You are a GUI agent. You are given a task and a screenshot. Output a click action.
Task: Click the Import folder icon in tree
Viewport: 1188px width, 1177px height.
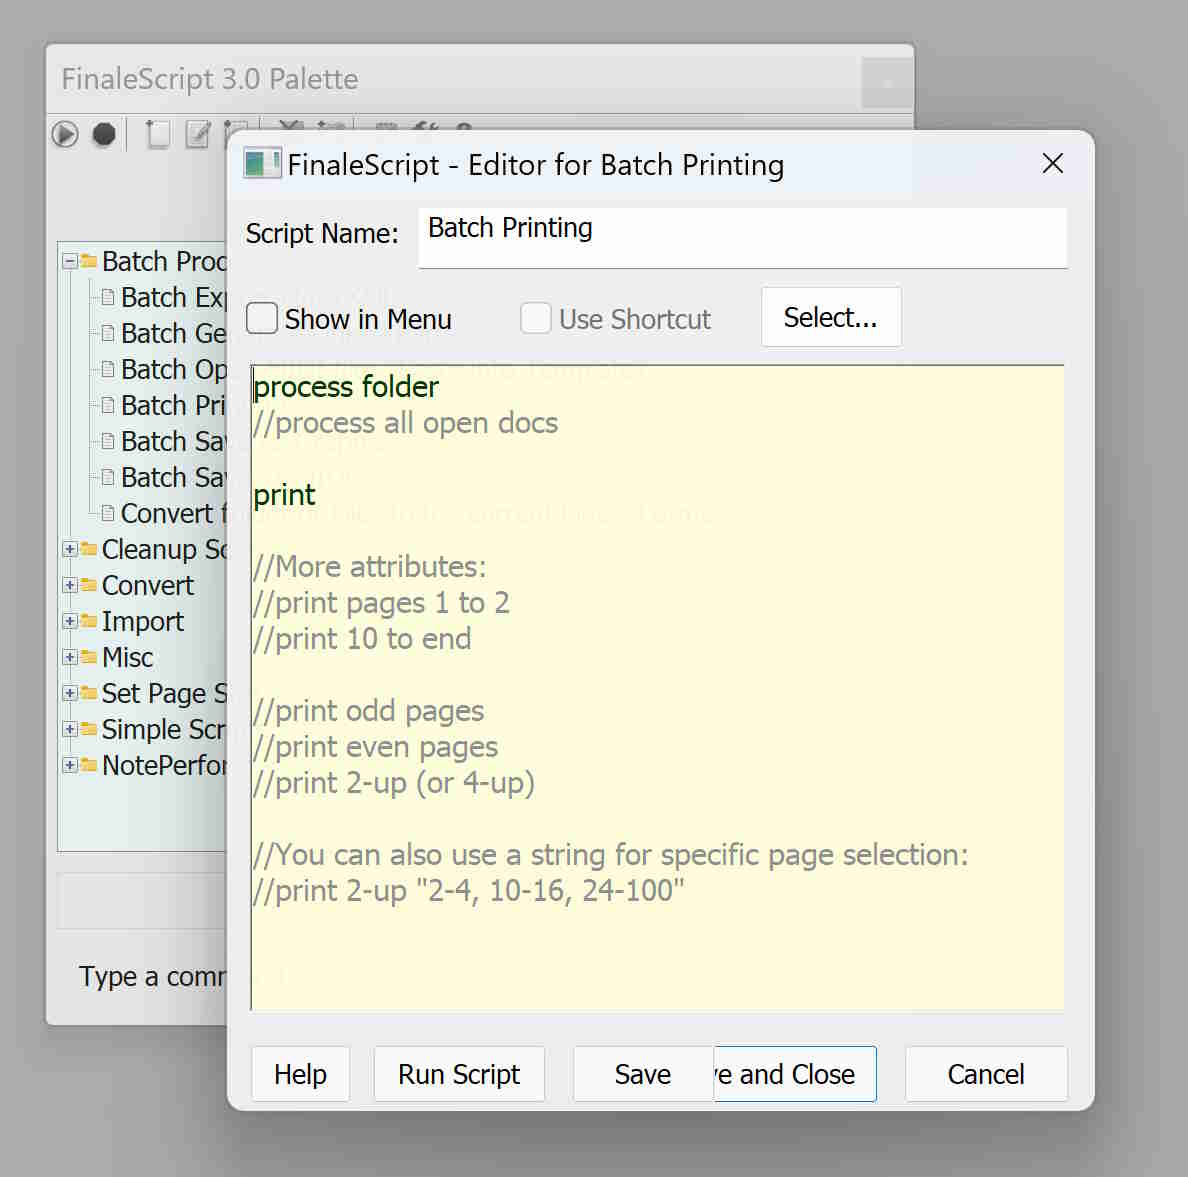89,621
